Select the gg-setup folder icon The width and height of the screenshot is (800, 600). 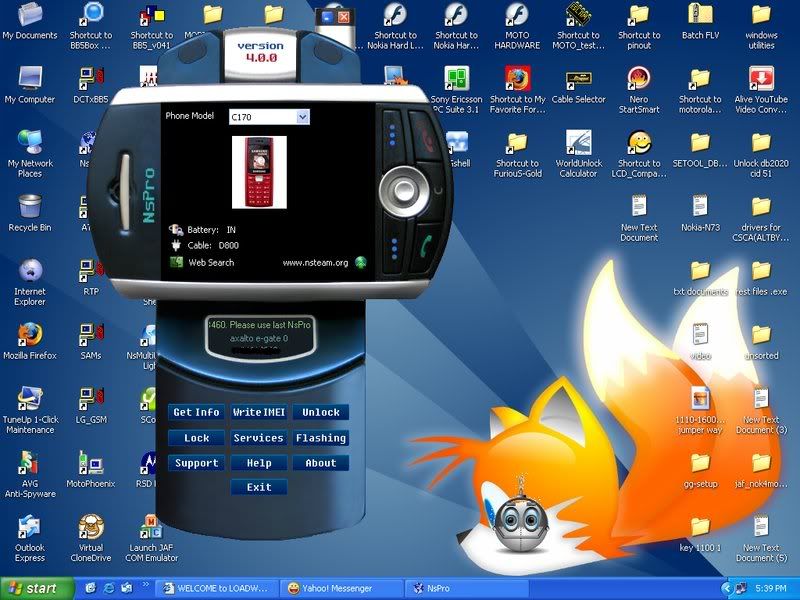[700, 469]
